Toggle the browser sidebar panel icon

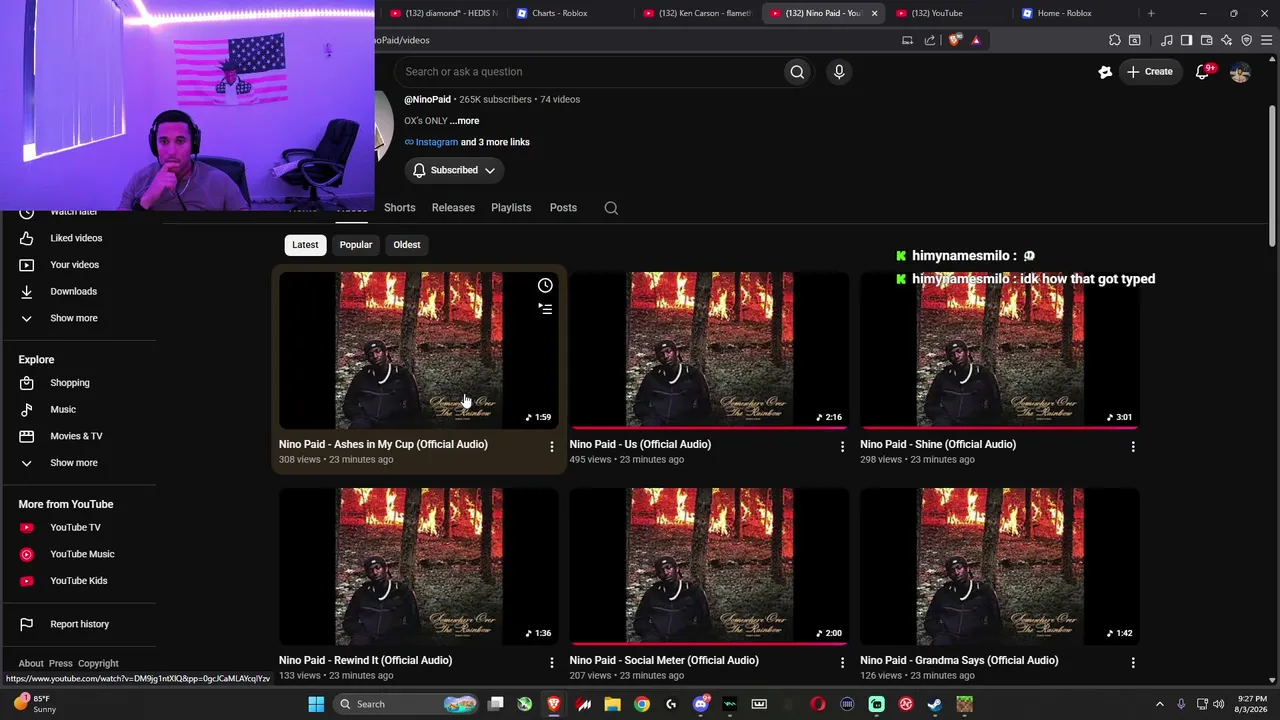1186,40
